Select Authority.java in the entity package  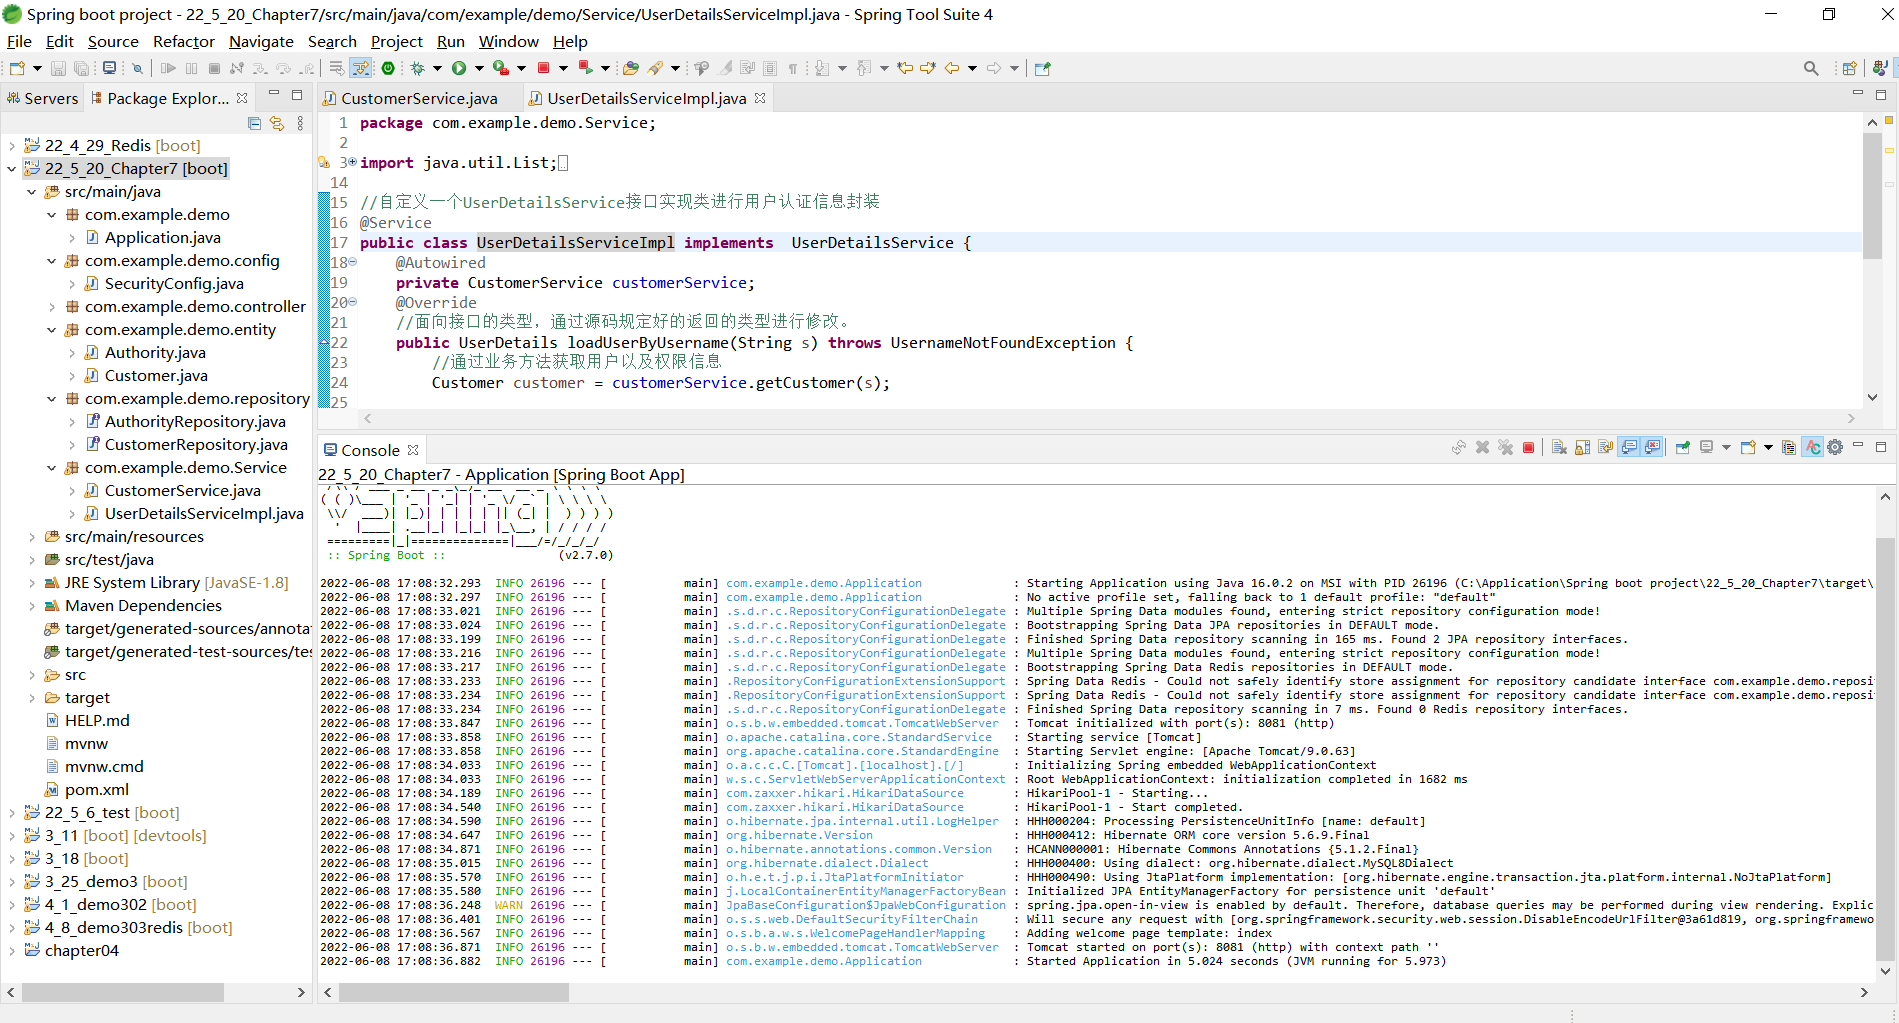pos(155,353)
